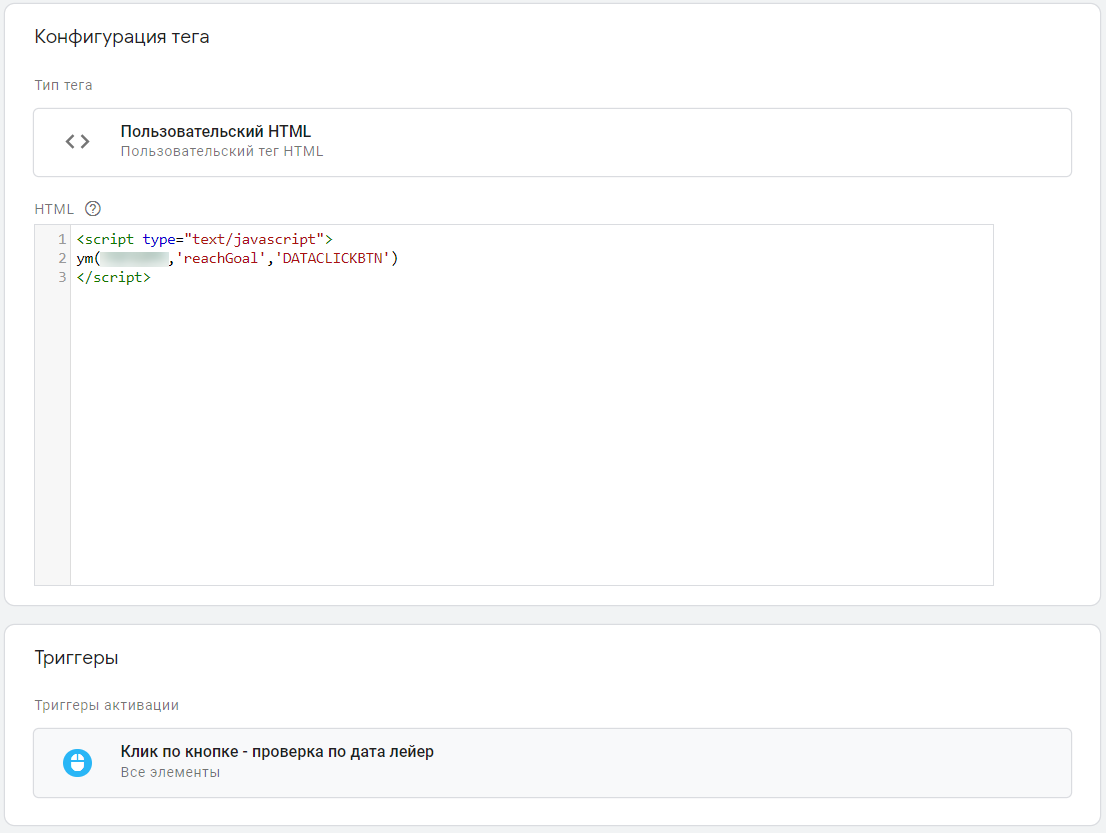Click the HTML field label
1106x833 pixels.
click(54, 209)
